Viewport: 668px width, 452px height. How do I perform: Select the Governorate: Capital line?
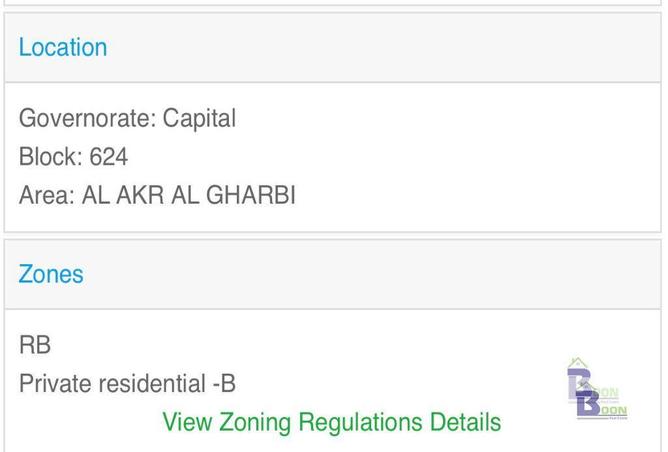pos(127,118)
